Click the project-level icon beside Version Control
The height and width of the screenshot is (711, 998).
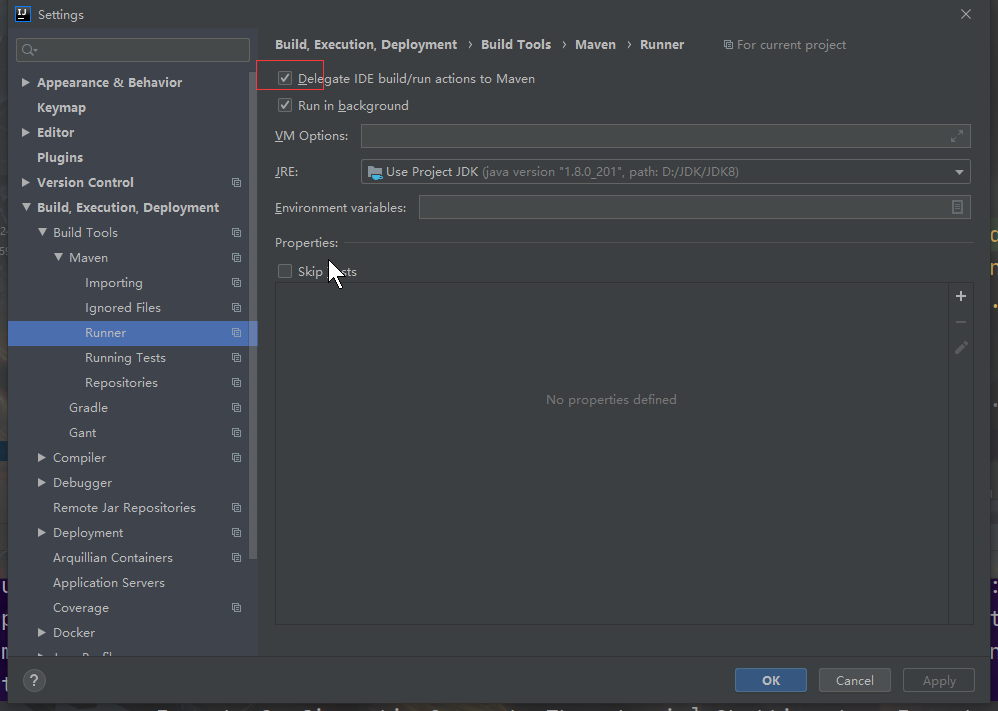tap(237, 183)
